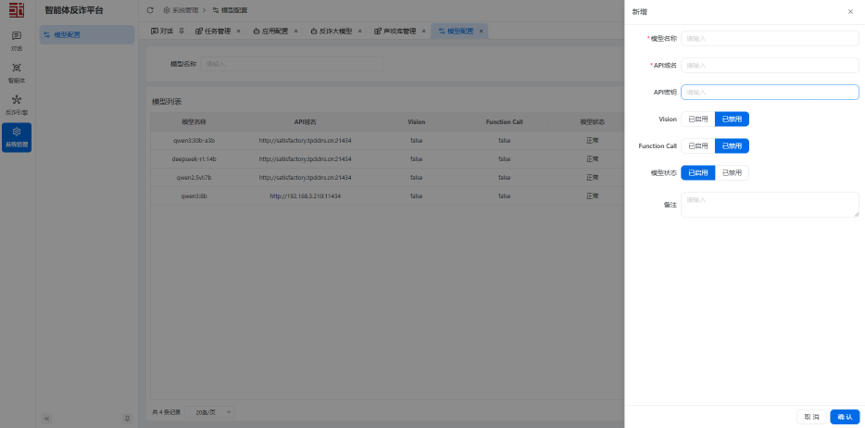Set 模型状态 to 已禁用
The height and width of the screenshot is (428, 865).
(x=732, y=173)
